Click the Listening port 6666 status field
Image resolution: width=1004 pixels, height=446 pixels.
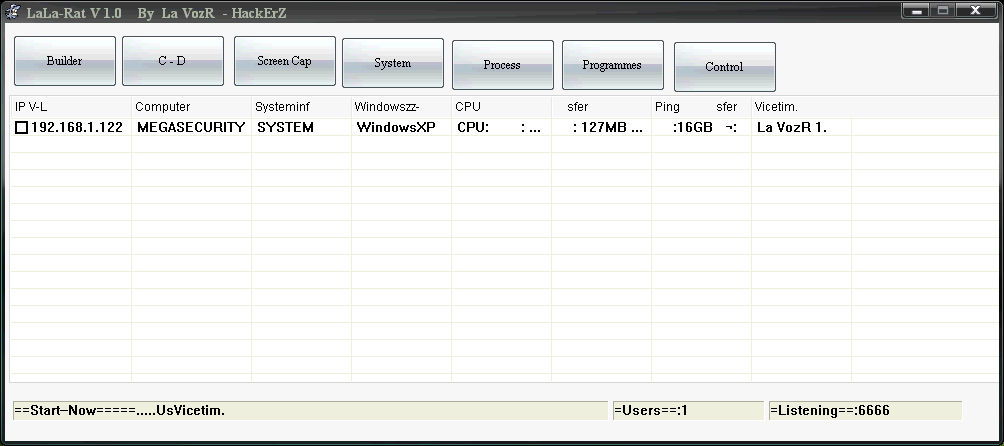point(864,410)
